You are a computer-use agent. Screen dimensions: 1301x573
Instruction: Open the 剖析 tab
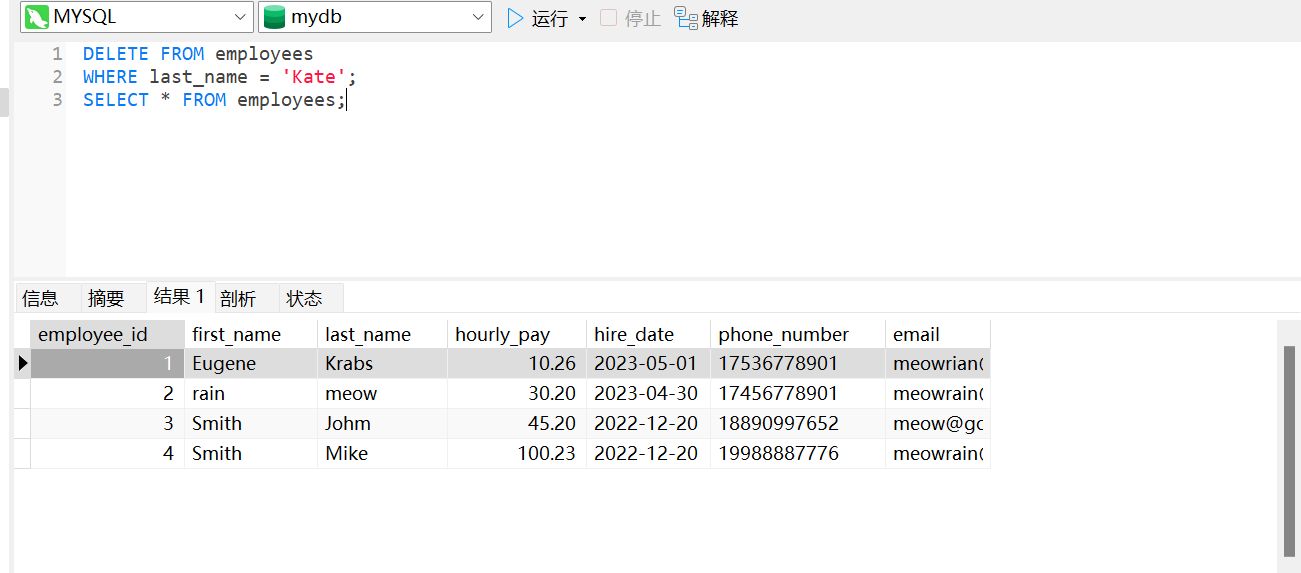pyautogui.click(x=238, y=298)
